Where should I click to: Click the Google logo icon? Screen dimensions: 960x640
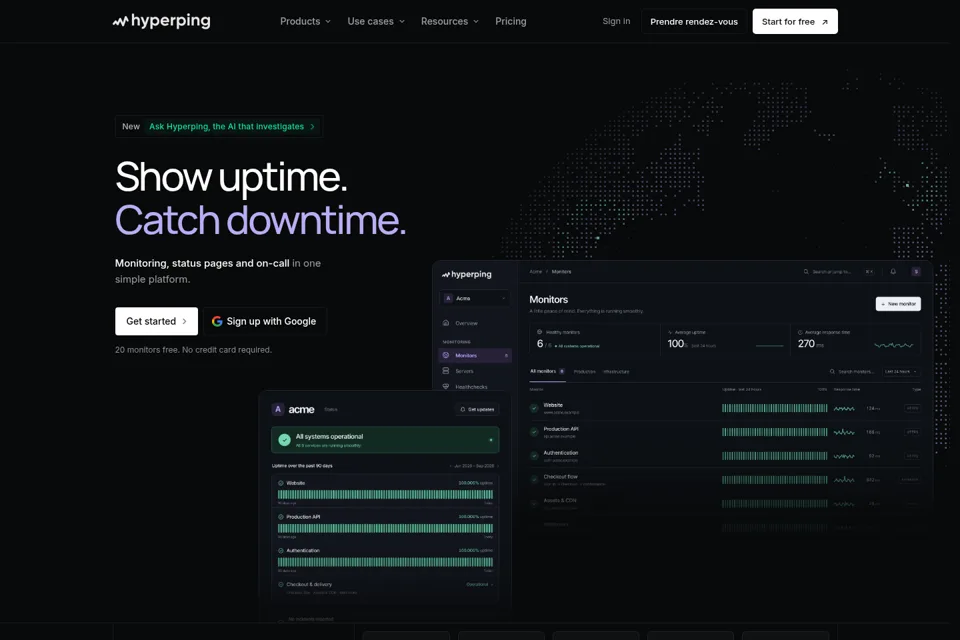click(x=217, y=321)
